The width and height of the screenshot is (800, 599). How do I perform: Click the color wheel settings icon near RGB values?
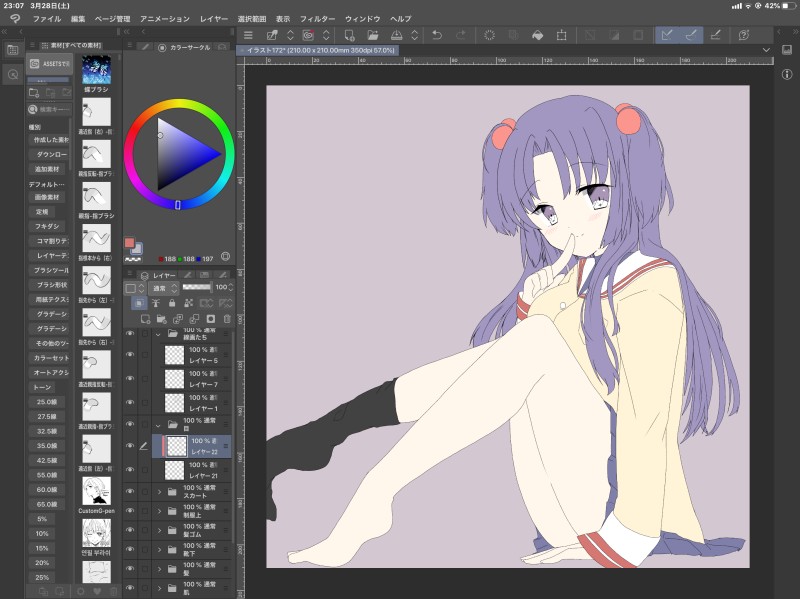pos(226,257)
